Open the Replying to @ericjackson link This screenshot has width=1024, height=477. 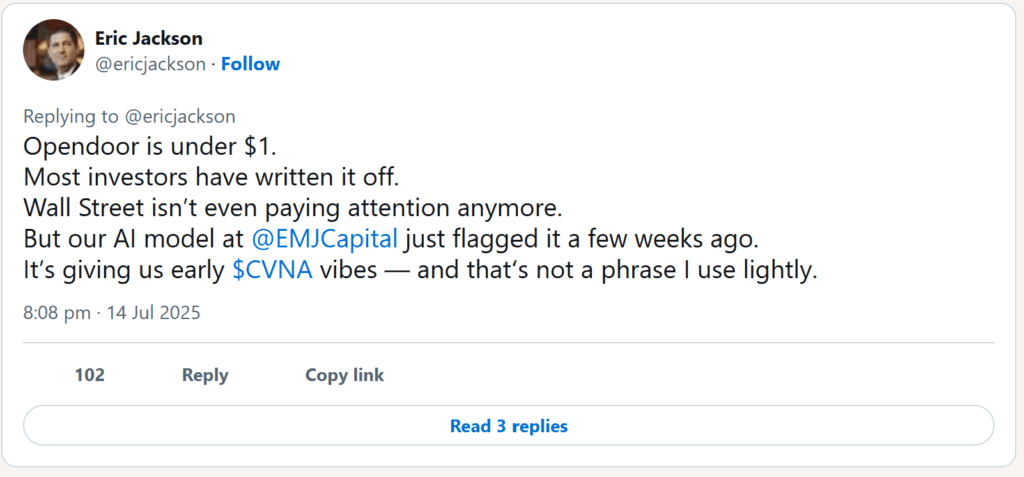click(x=129, y=116)
